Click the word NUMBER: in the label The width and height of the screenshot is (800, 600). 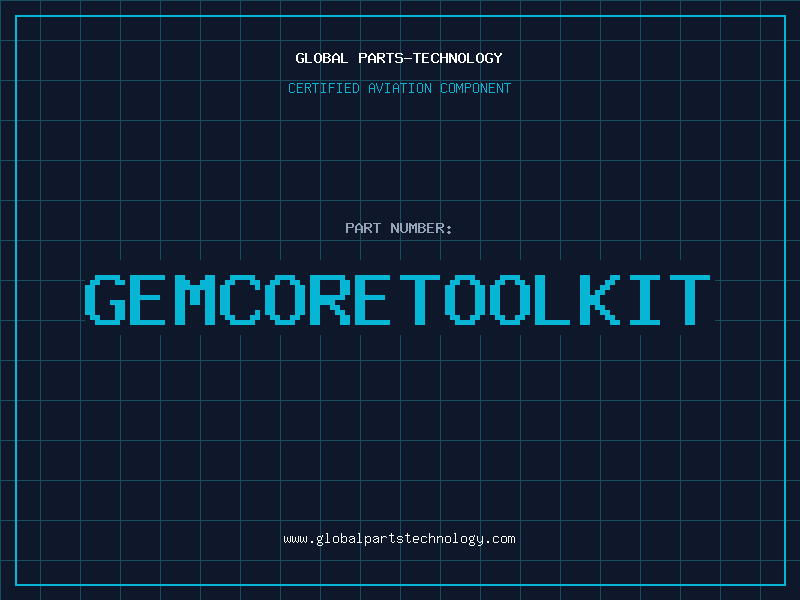pyautogui.click(x=421, y=228)
